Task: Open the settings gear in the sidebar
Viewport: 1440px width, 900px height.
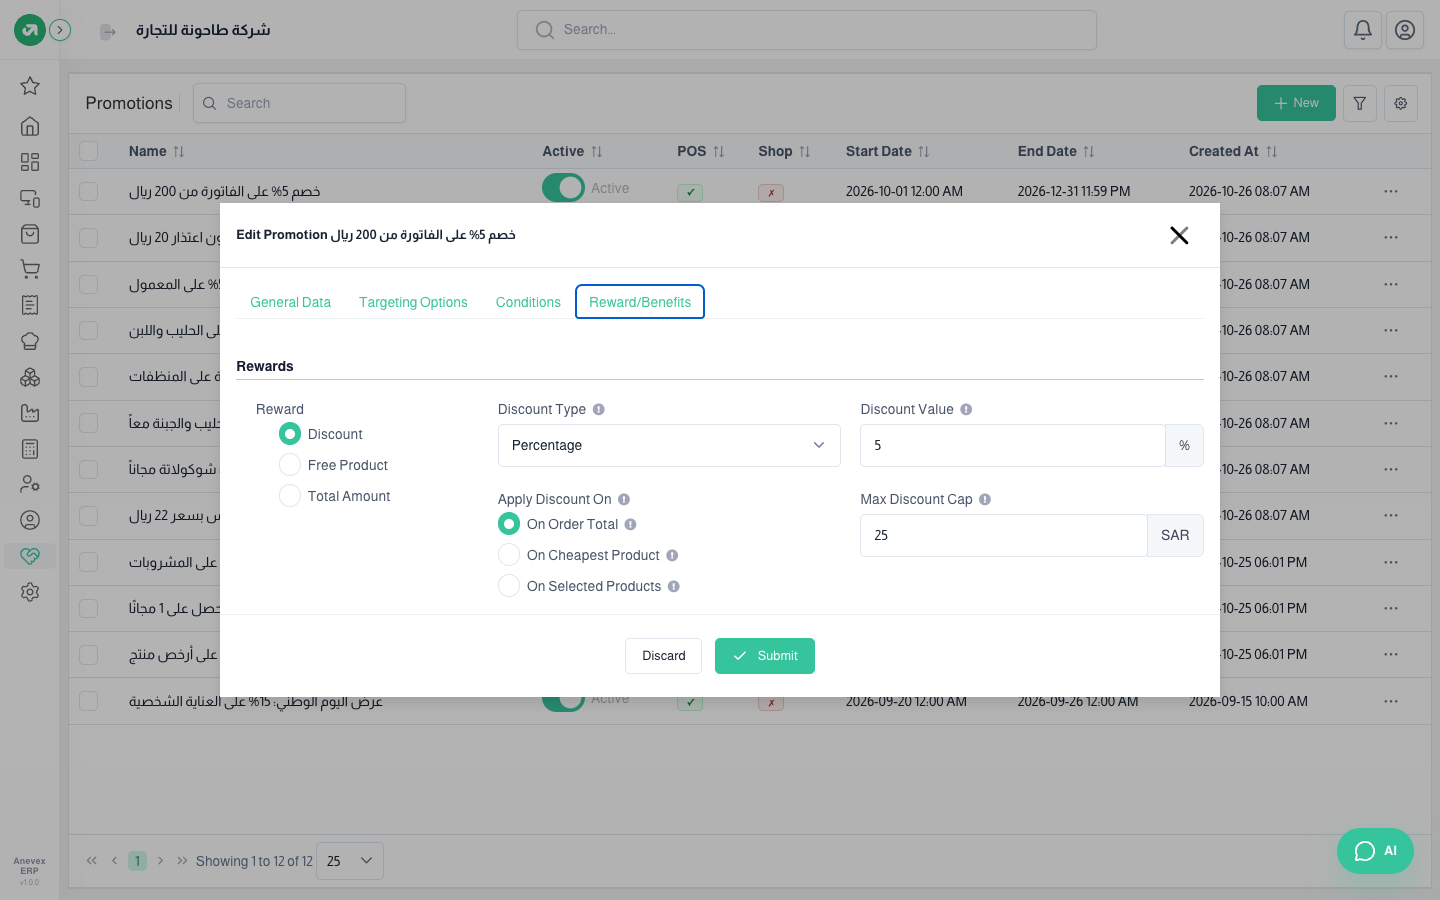Action: tap(30, 592)
